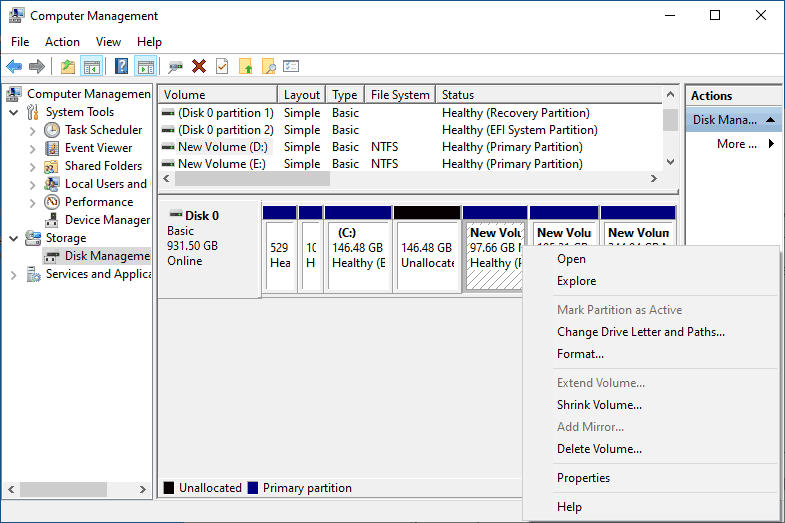Click the Forward arrow toolbar icon

37,66
